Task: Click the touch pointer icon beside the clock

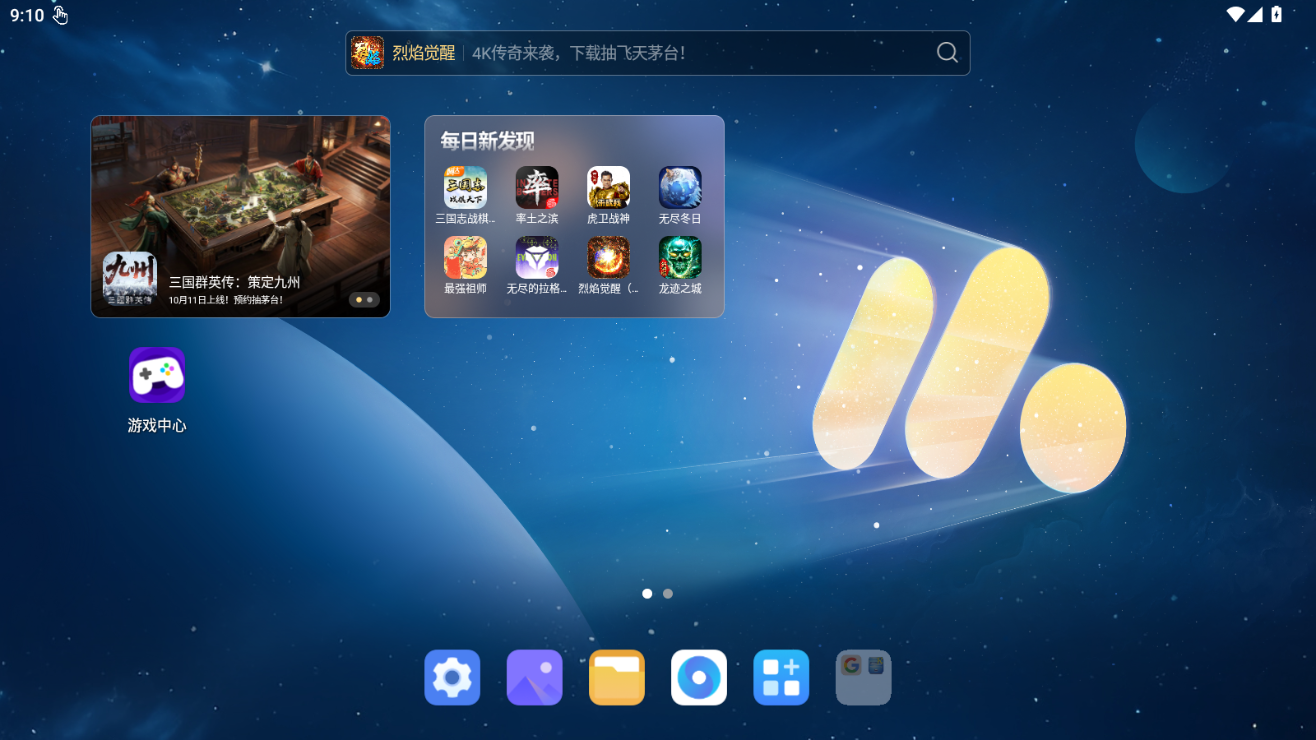Action: 61,15
